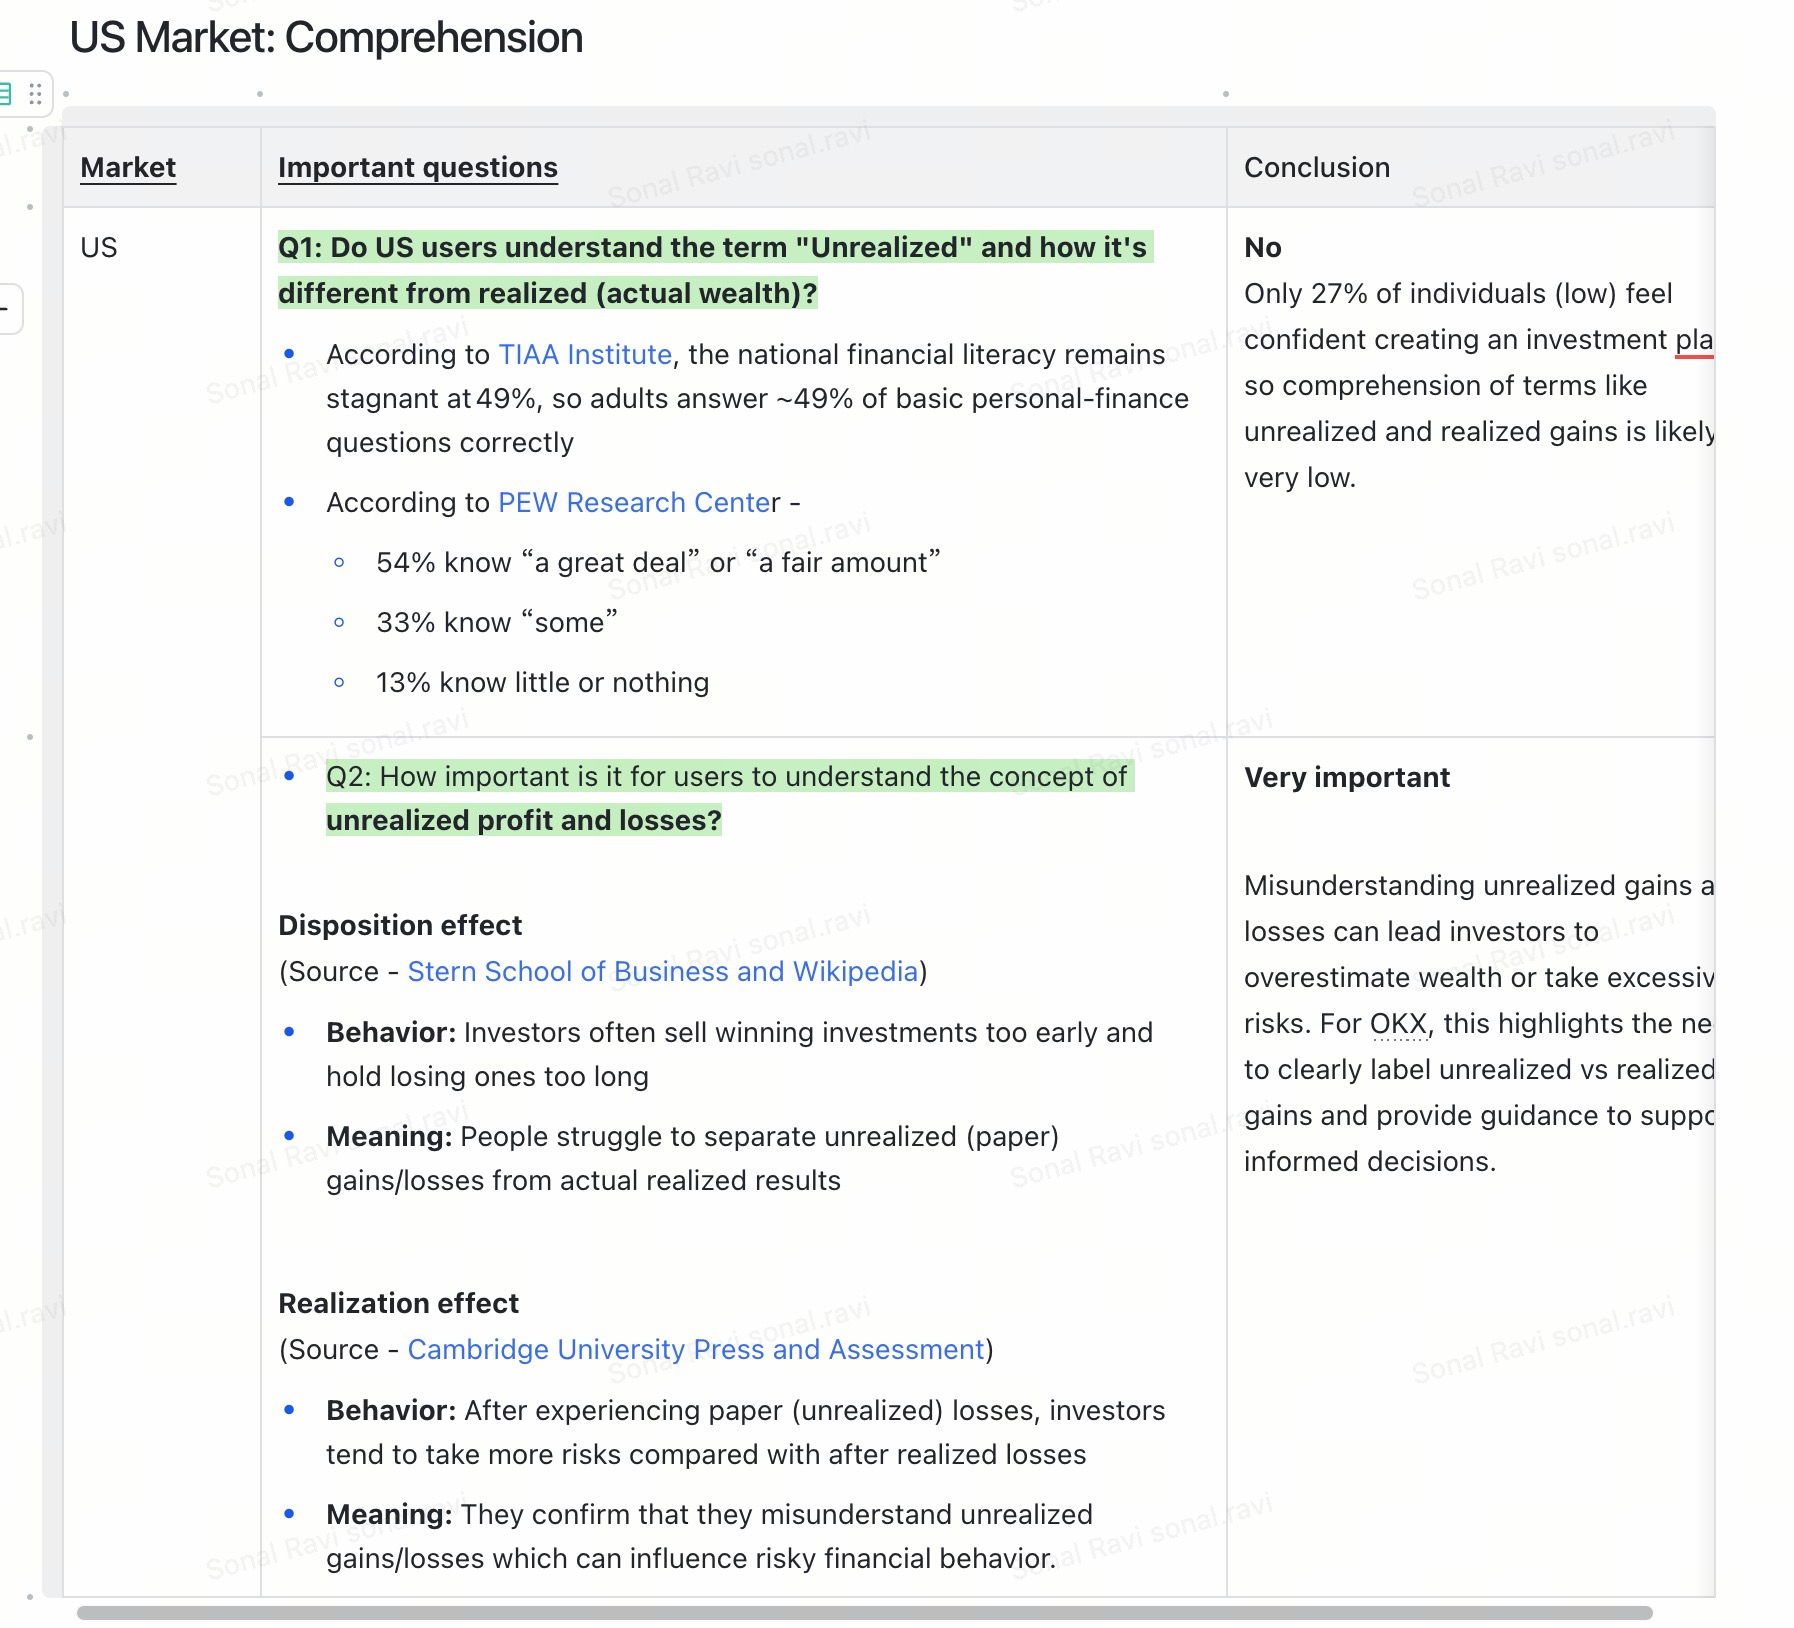
Task: Click the '33% know some' bullet
Action: (x=497, y=622)
